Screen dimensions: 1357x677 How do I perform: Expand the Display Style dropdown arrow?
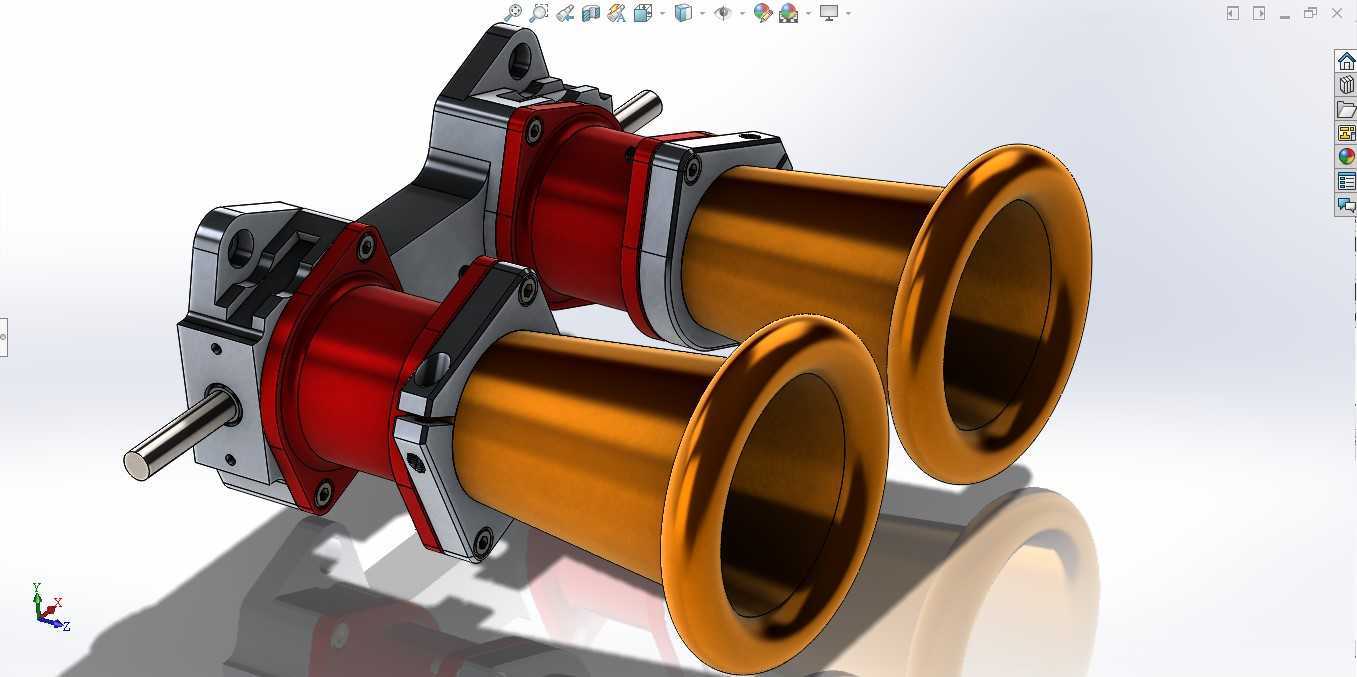702,14
